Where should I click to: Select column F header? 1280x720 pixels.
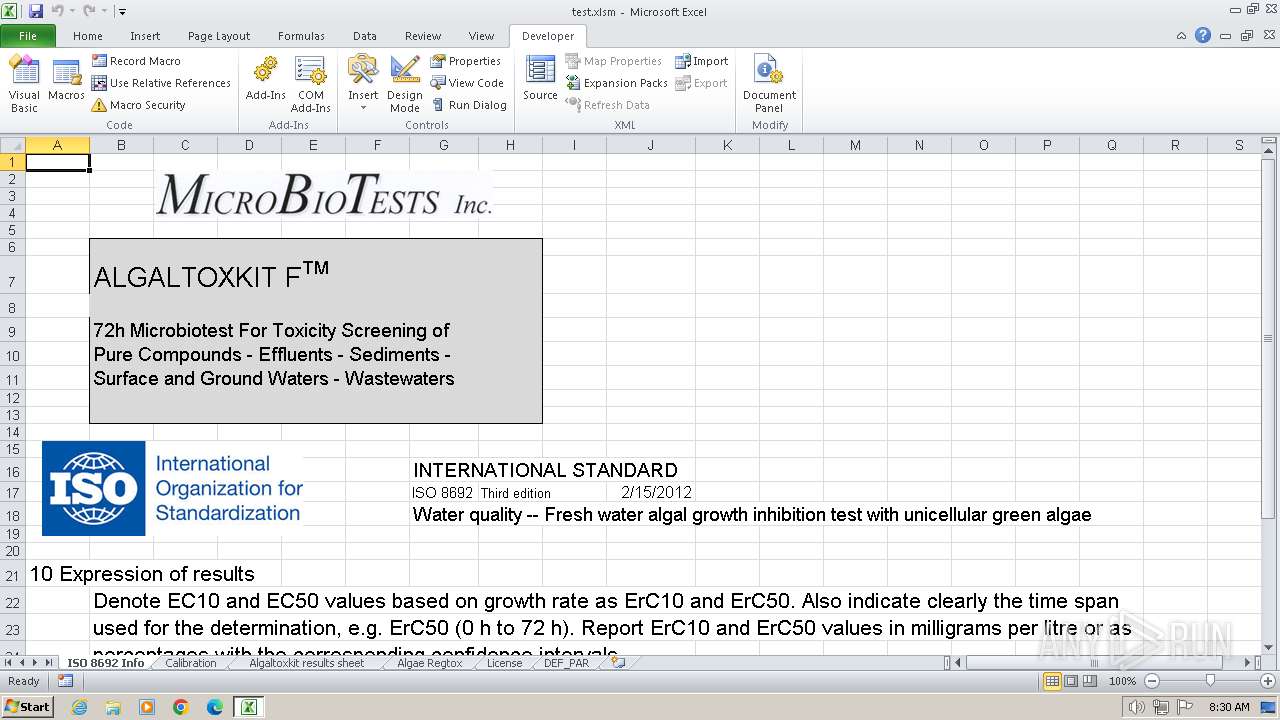377,145
